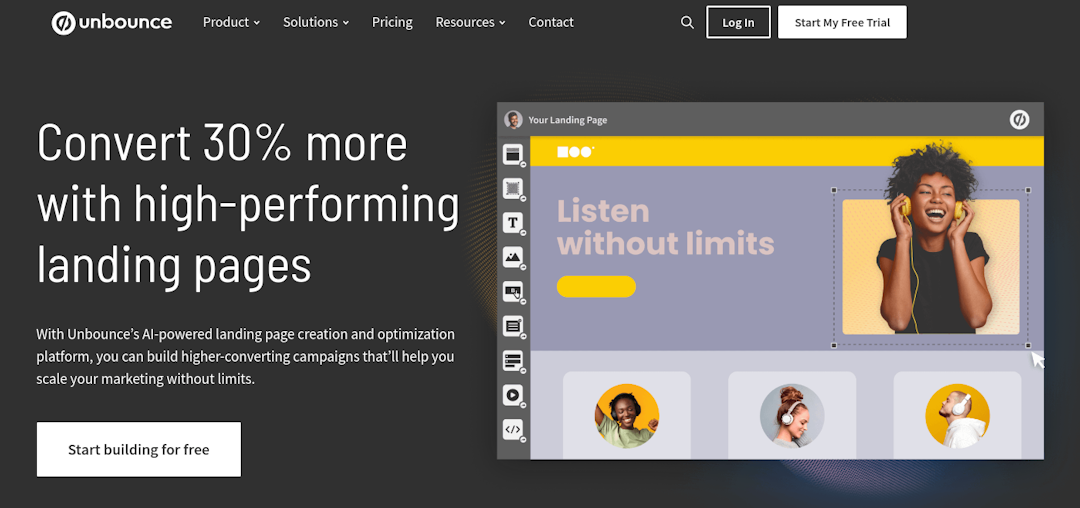
Task: Click the circular photo of man in white hoodie
Action: tap(957, 416)
